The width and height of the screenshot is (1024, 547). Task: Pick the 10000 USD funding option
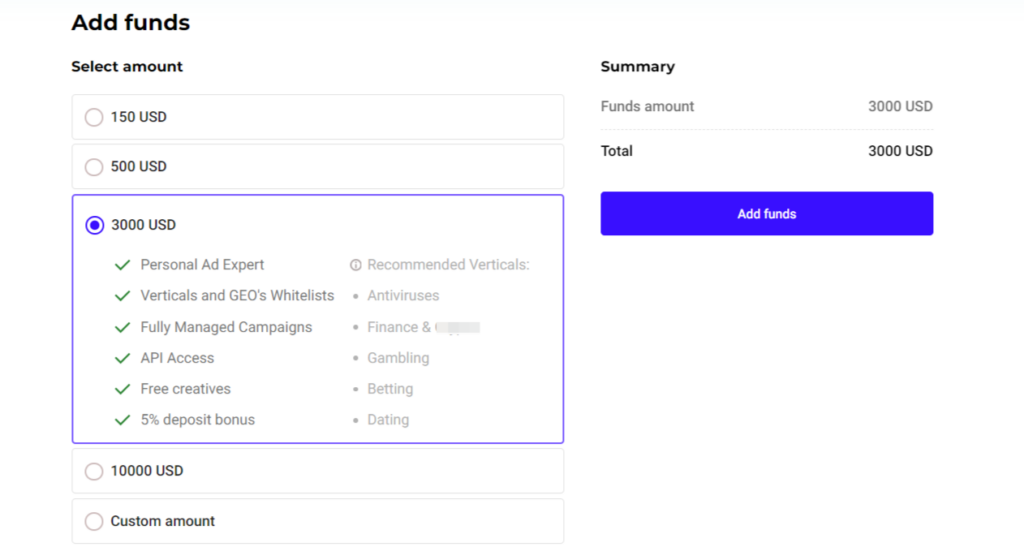coord(94,471)
